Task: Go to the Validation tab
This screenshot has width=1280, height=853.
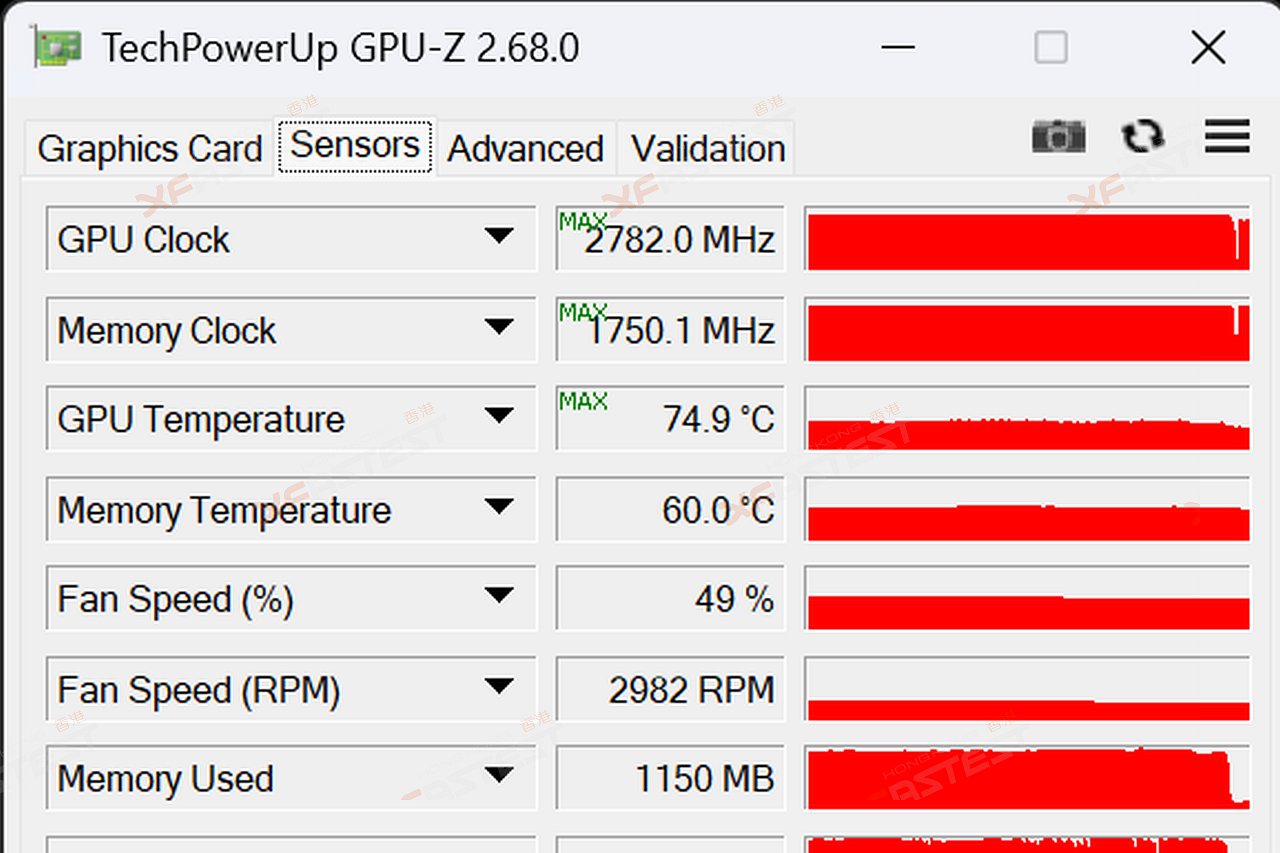Action: 708,149
